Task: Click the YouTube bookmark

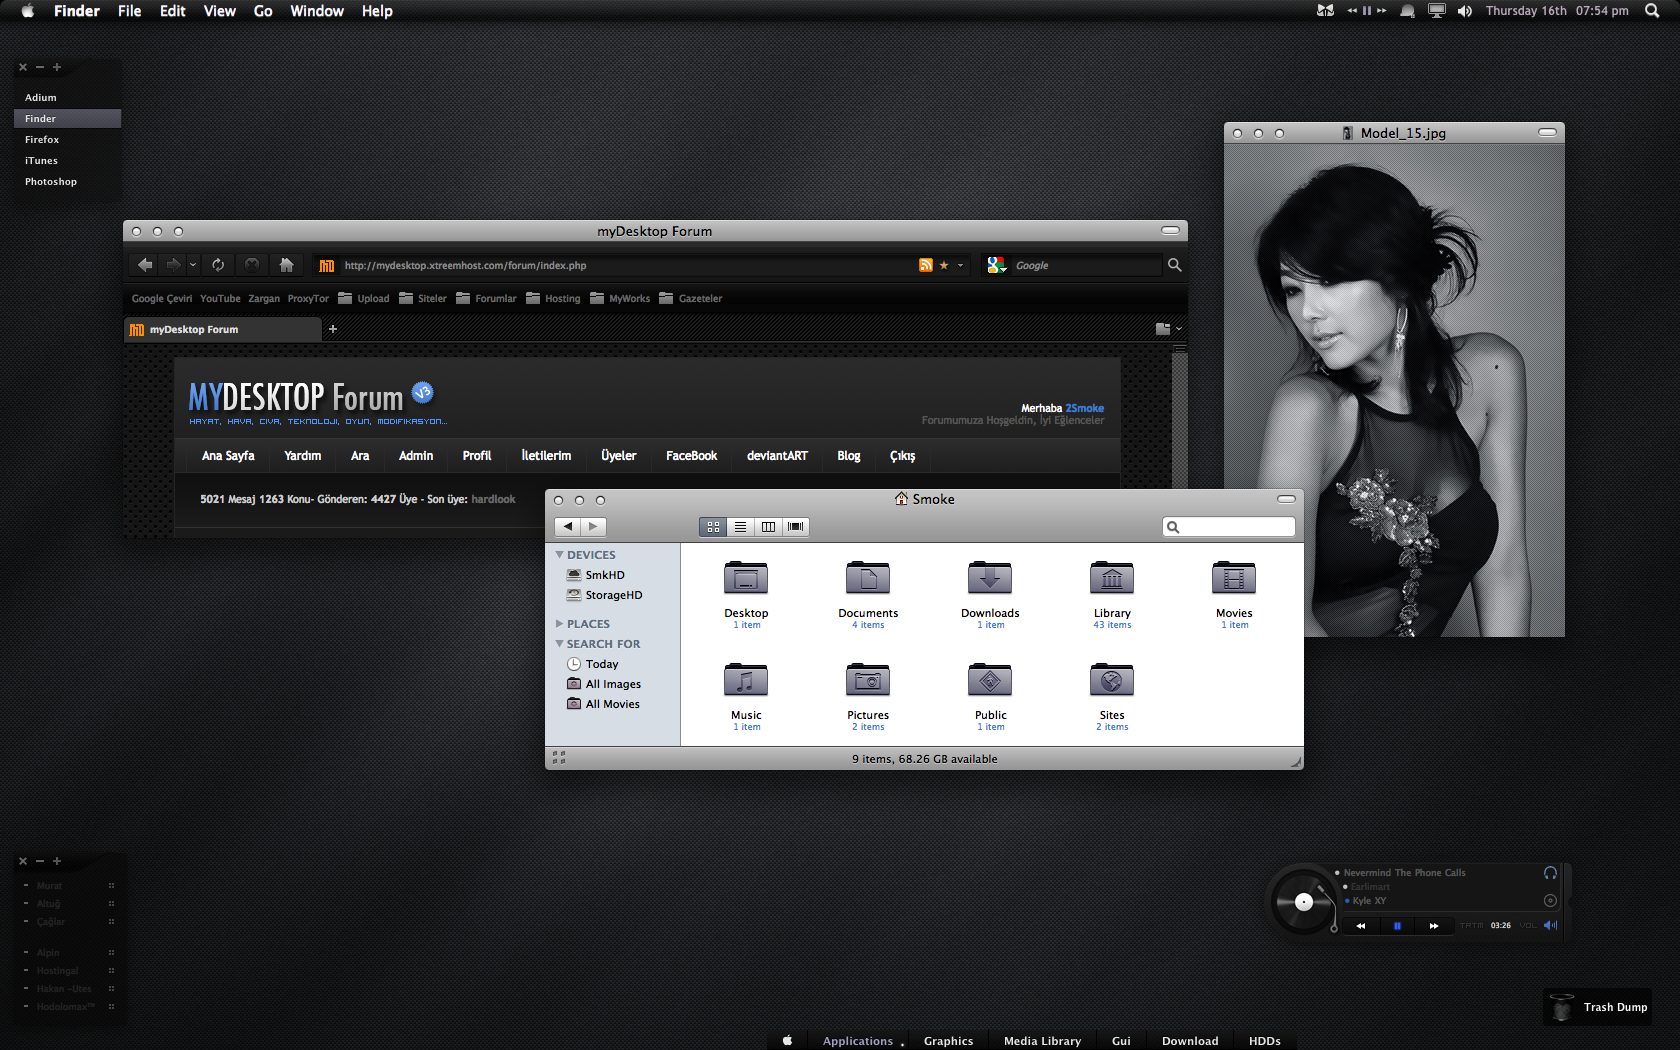Action: pyautogui.click(x=220, y=298)
